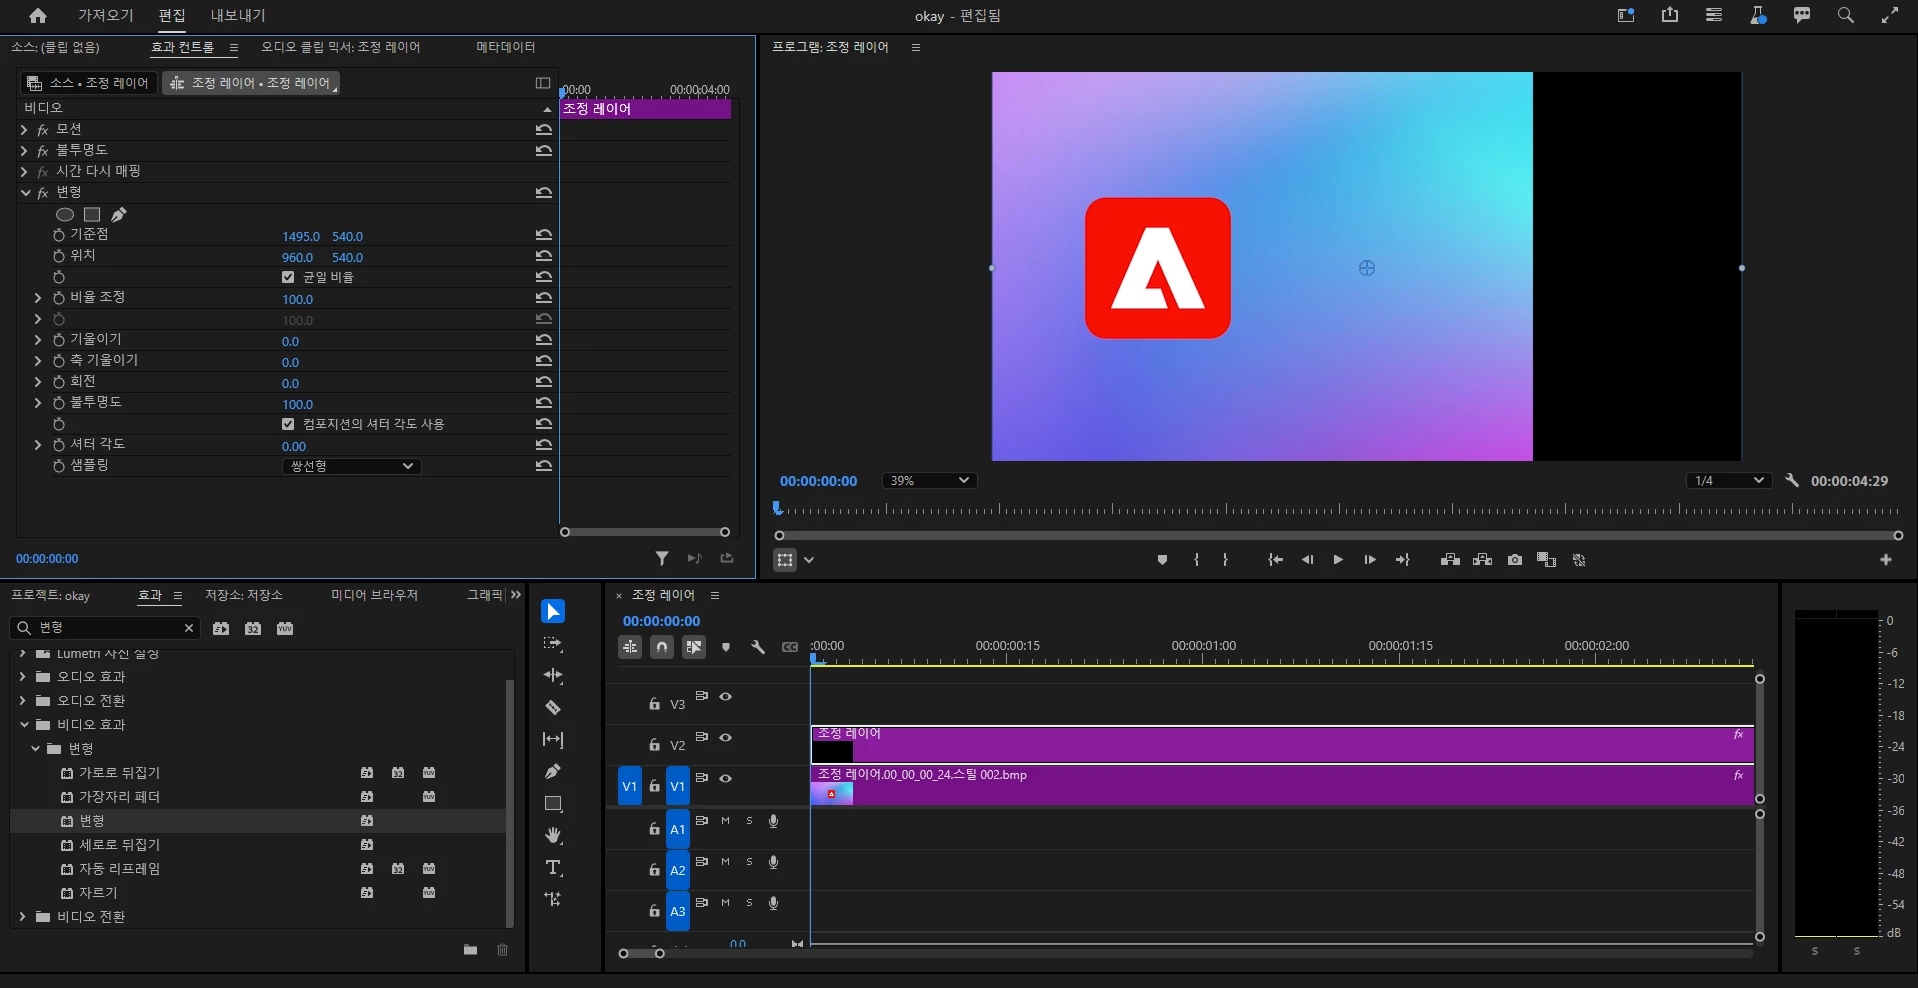Click the Mark Out button
Screen dimensions: 1918x988
click(x=1225, y=560)
